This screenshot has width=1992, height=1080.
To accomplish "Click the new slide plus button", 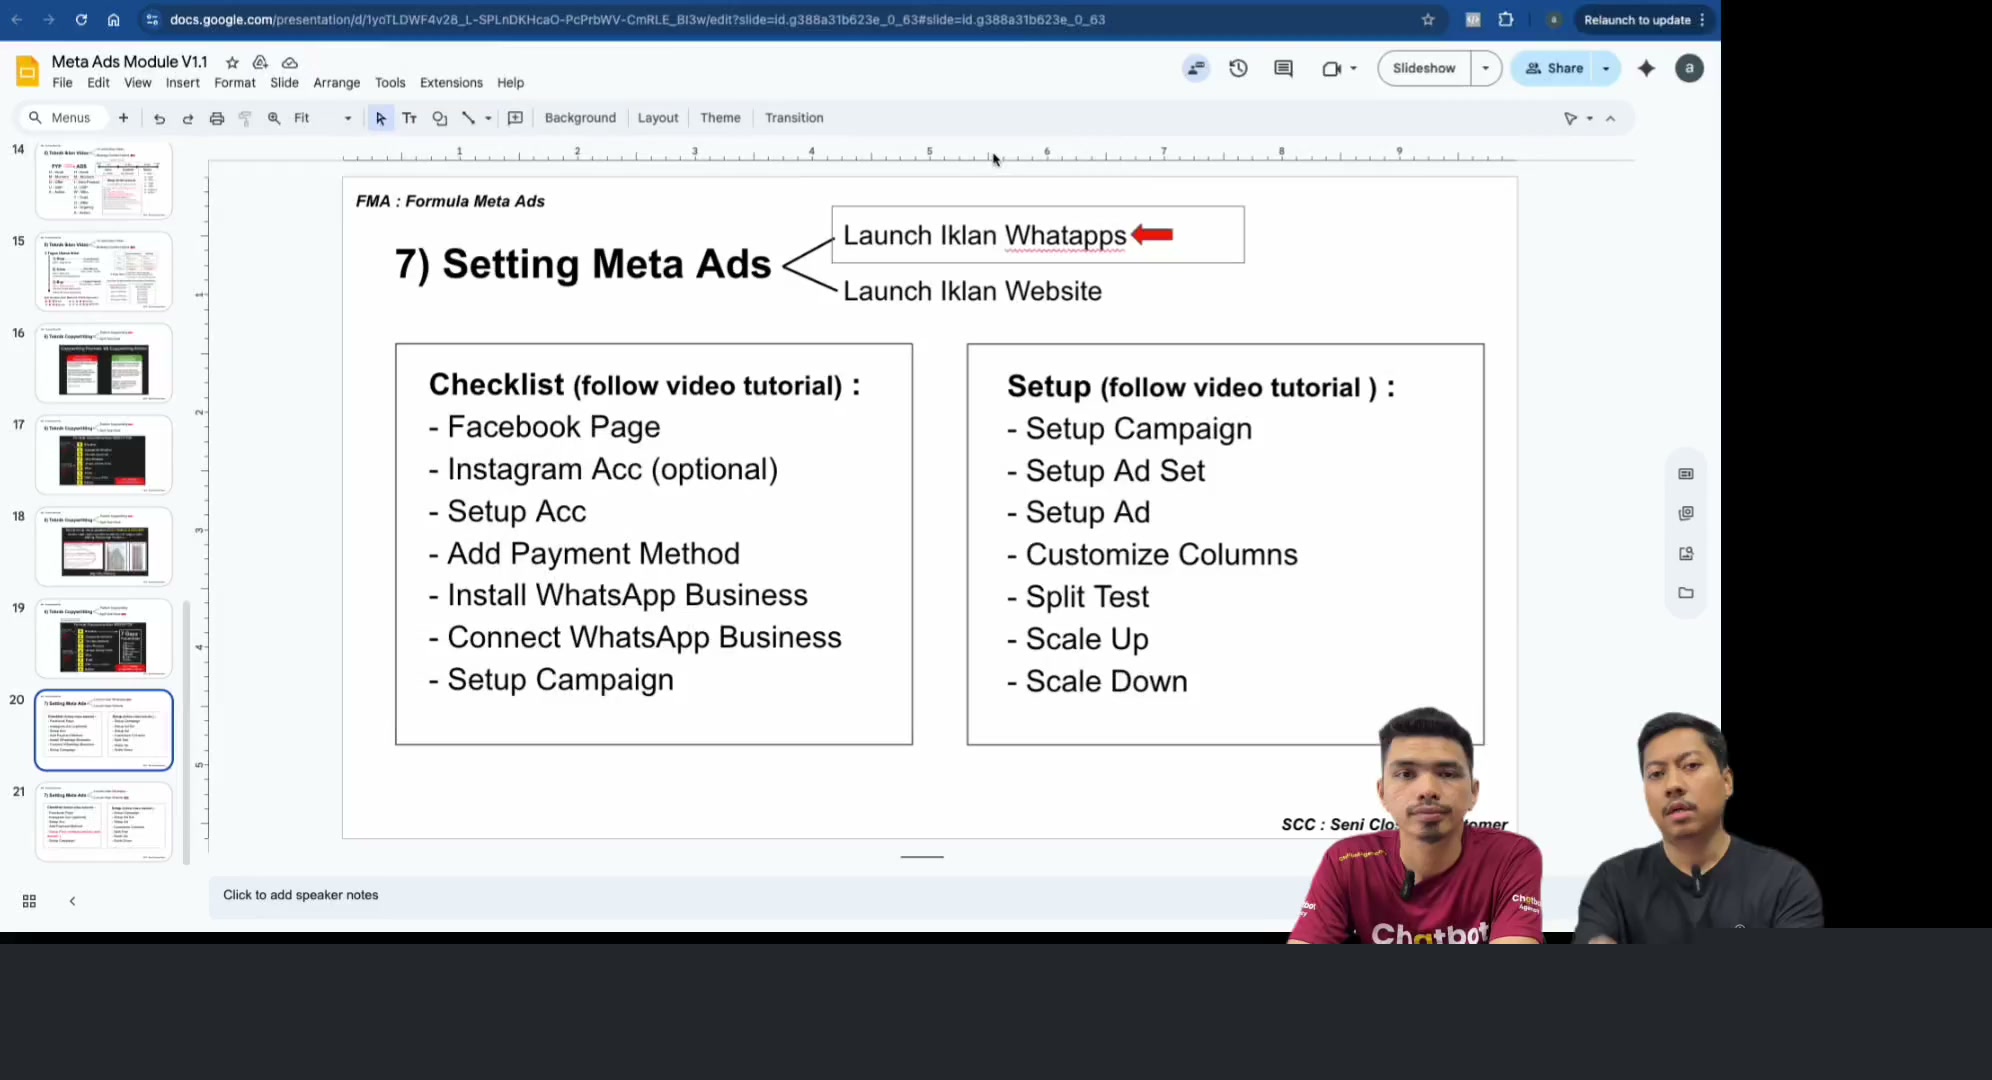I will 123,118.
